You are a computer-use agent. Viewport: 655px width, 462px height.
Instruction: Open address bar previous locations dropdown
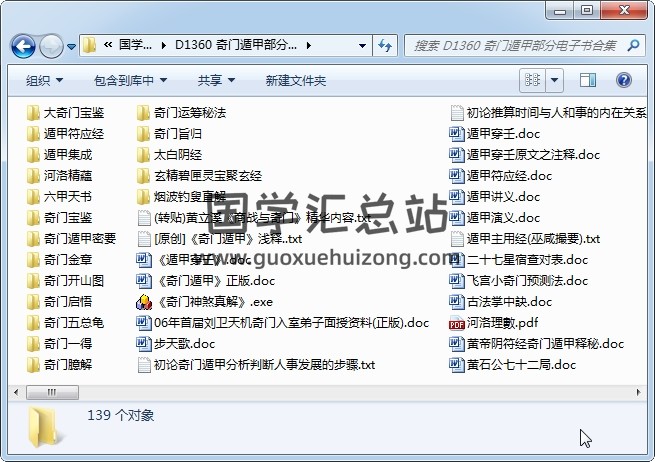pyautogui.click(x=362, y=46)
